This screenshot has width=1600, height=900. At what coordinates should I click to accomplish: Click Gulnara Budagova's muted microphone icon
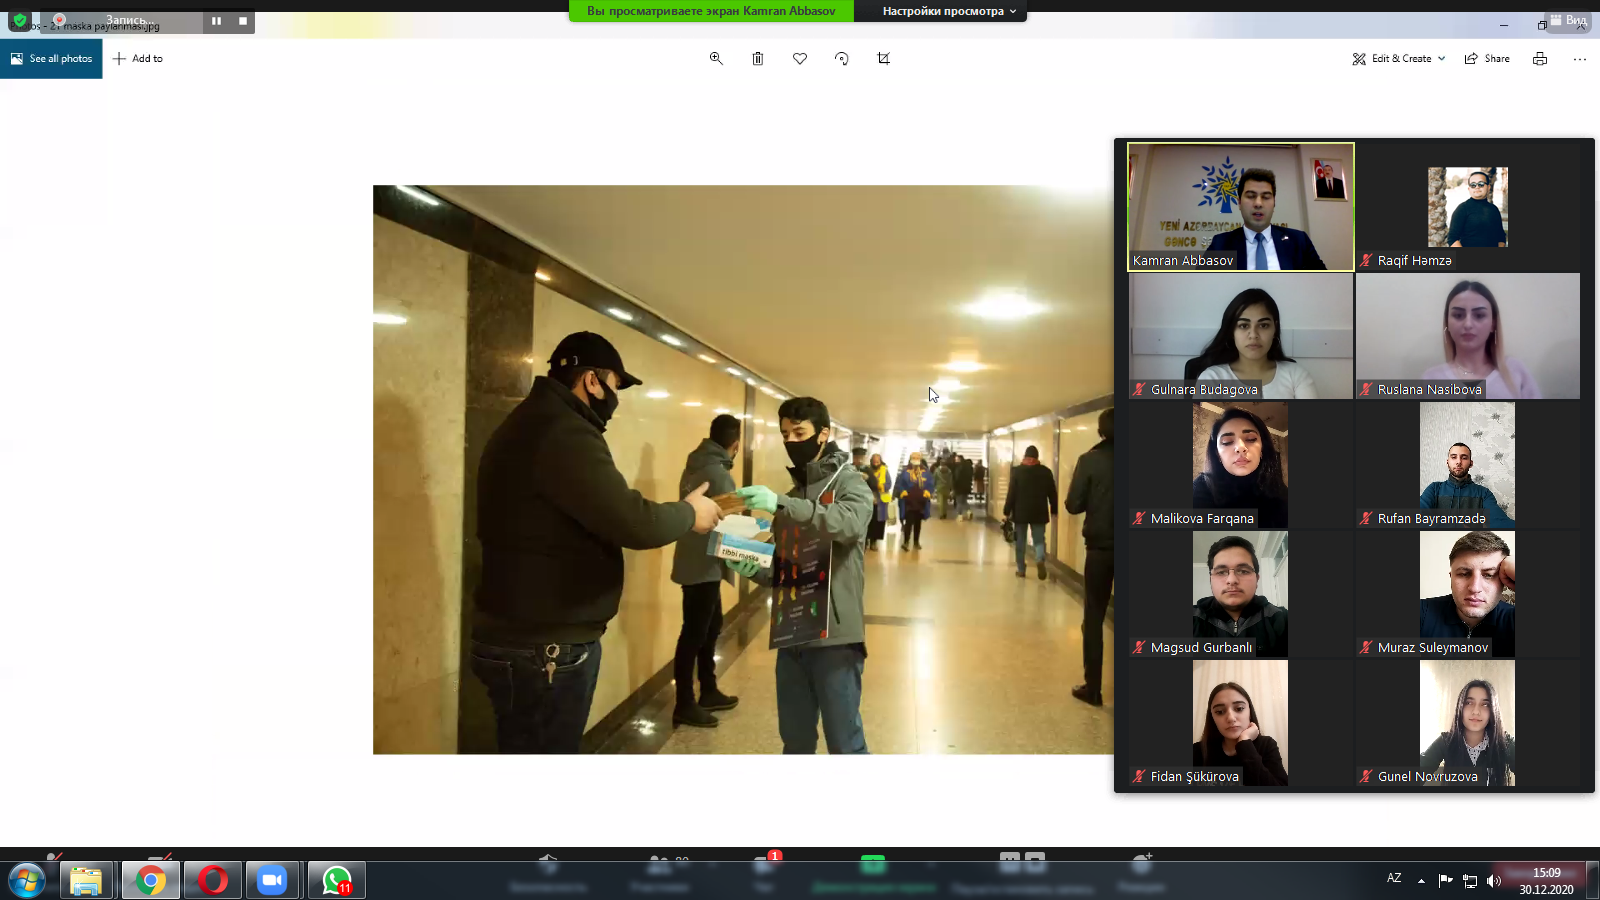pos(1139,390)
